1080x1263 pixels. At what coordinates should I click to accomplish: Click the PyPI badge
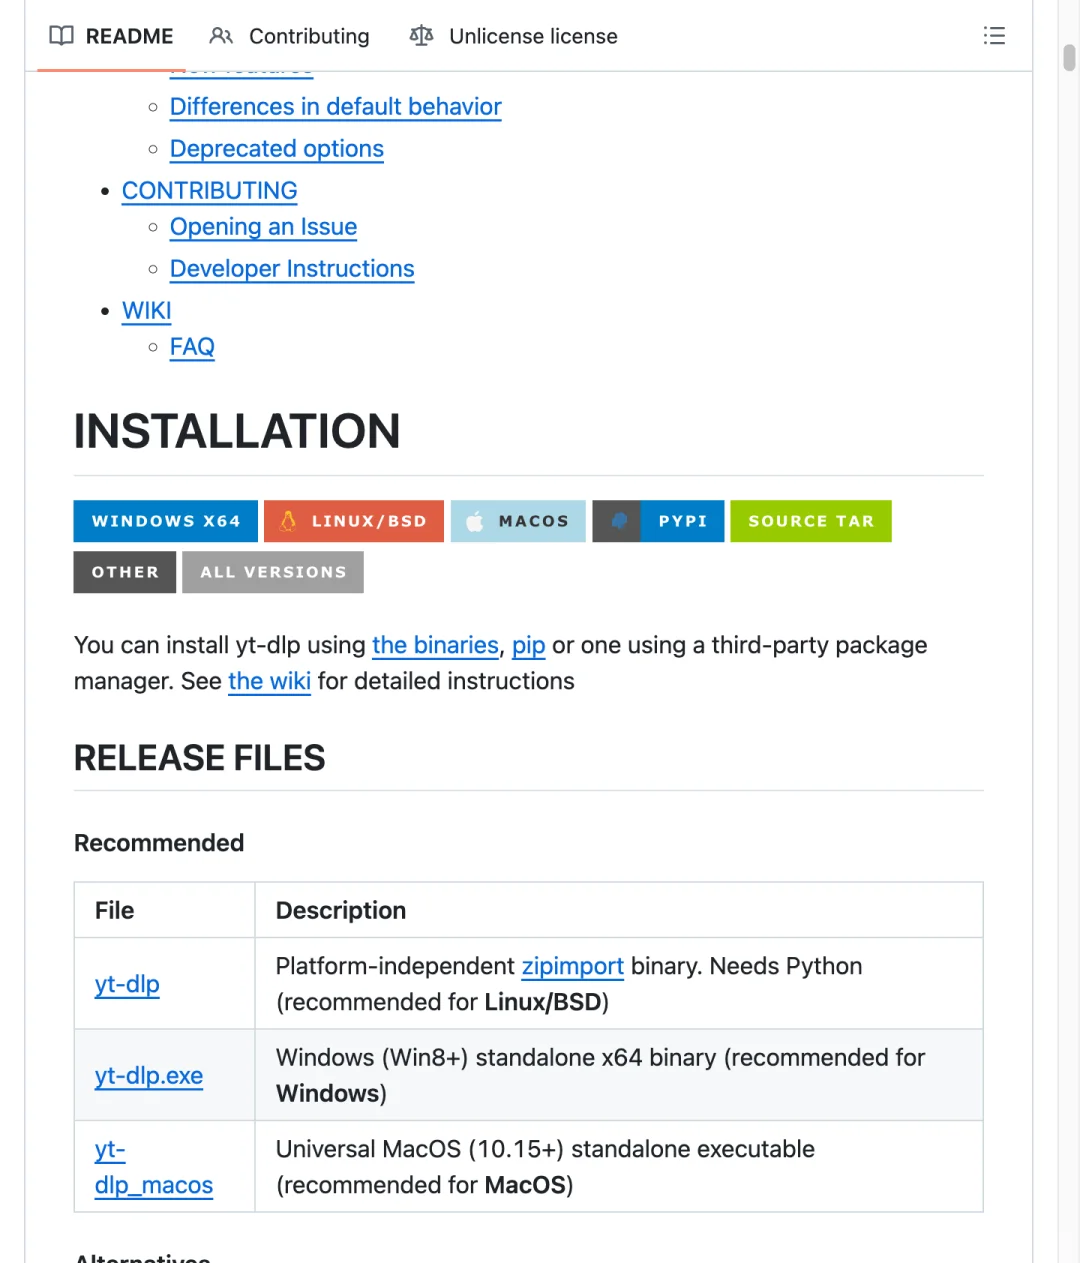click(x=658, y=521)
